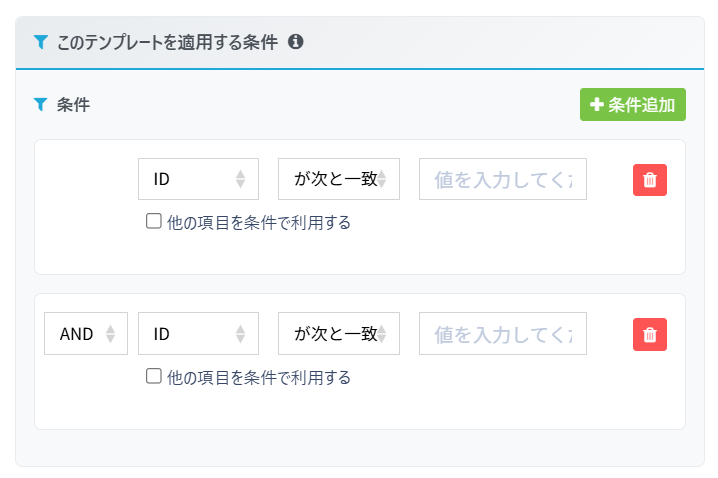This screenshot has height=478, width=718.
Task: Click the first condition's value input field
Action: pos(502,179)
